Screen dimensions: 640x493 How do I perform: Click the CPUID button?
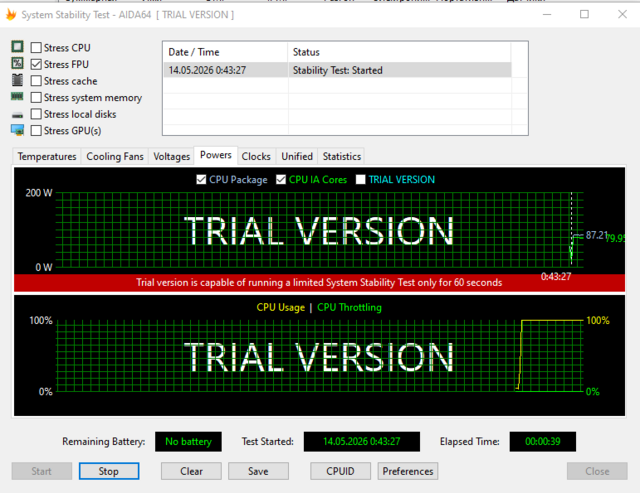click(340, 471)
